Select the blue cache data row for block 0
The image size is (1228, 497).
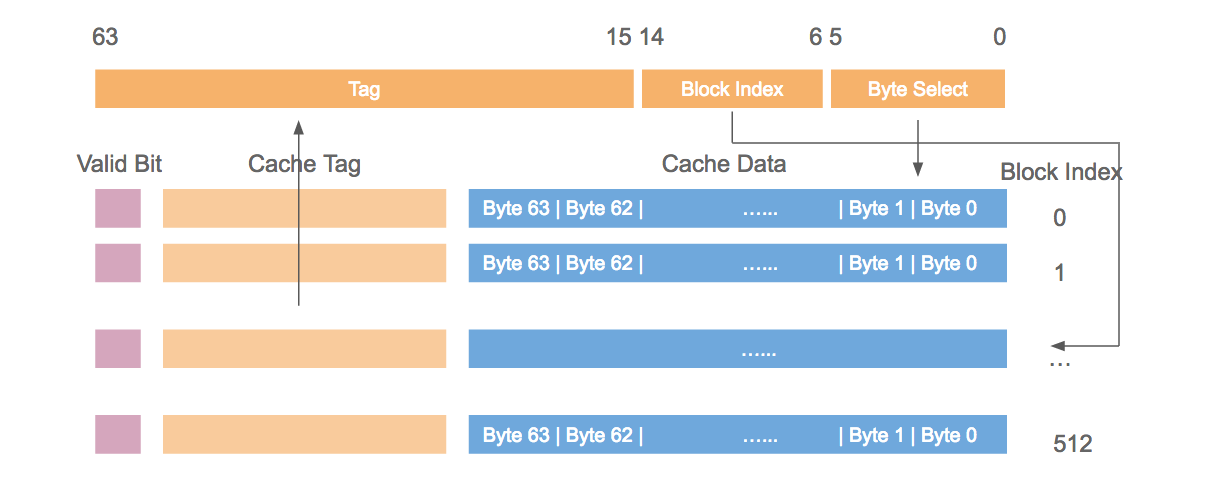738,209
